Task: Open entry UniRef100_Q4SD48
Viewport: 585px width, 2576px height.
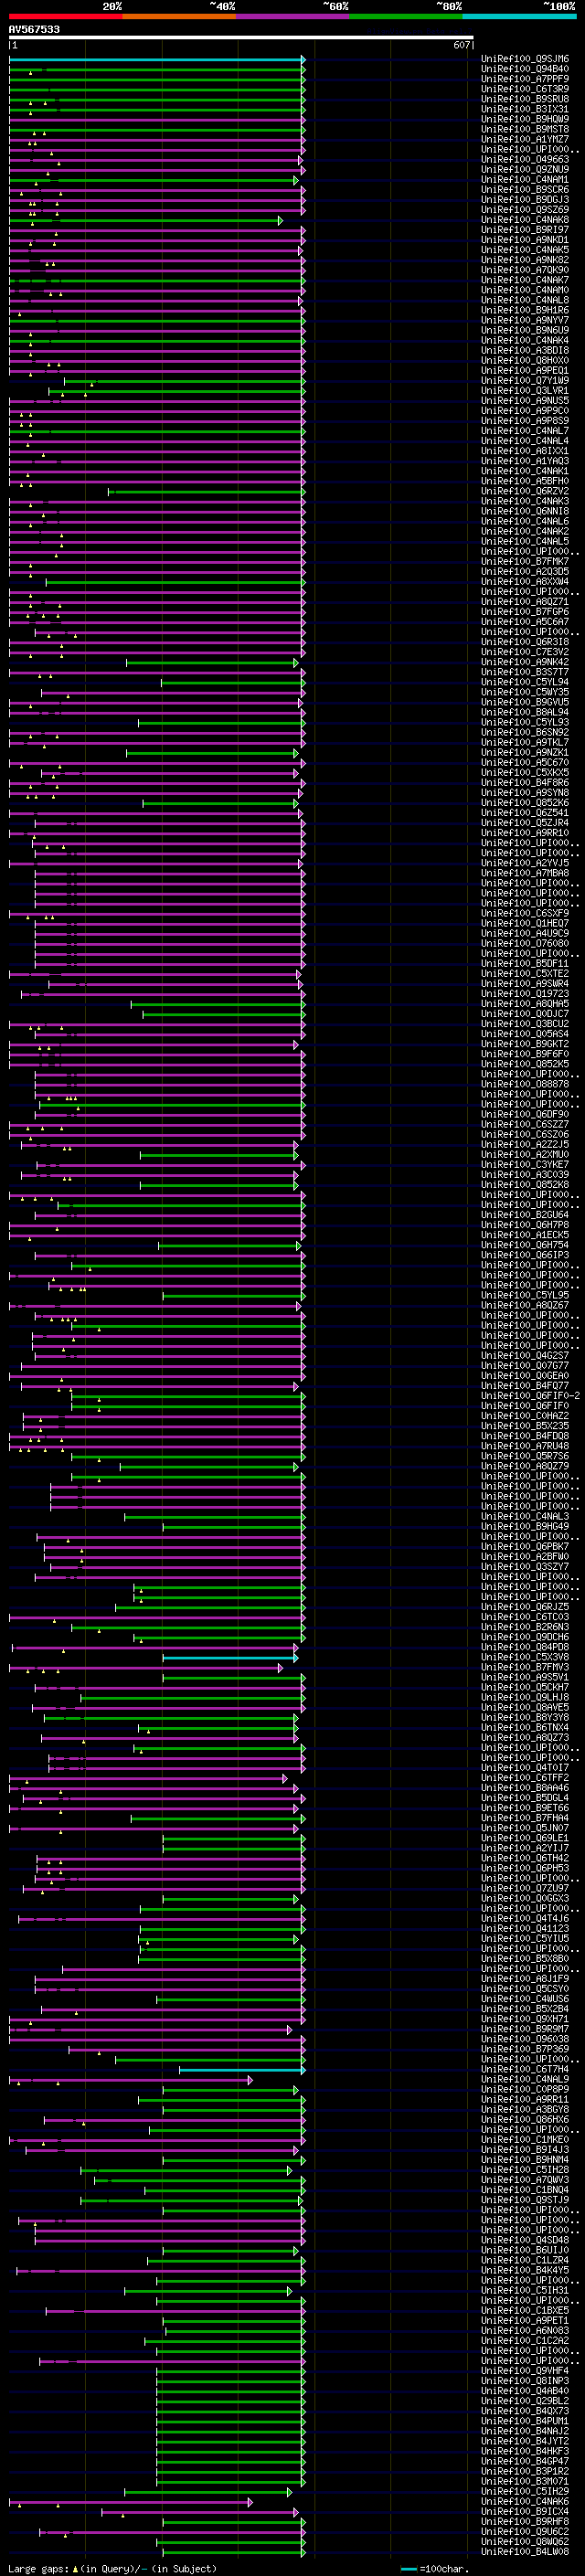Action: tap(525, 2240)
